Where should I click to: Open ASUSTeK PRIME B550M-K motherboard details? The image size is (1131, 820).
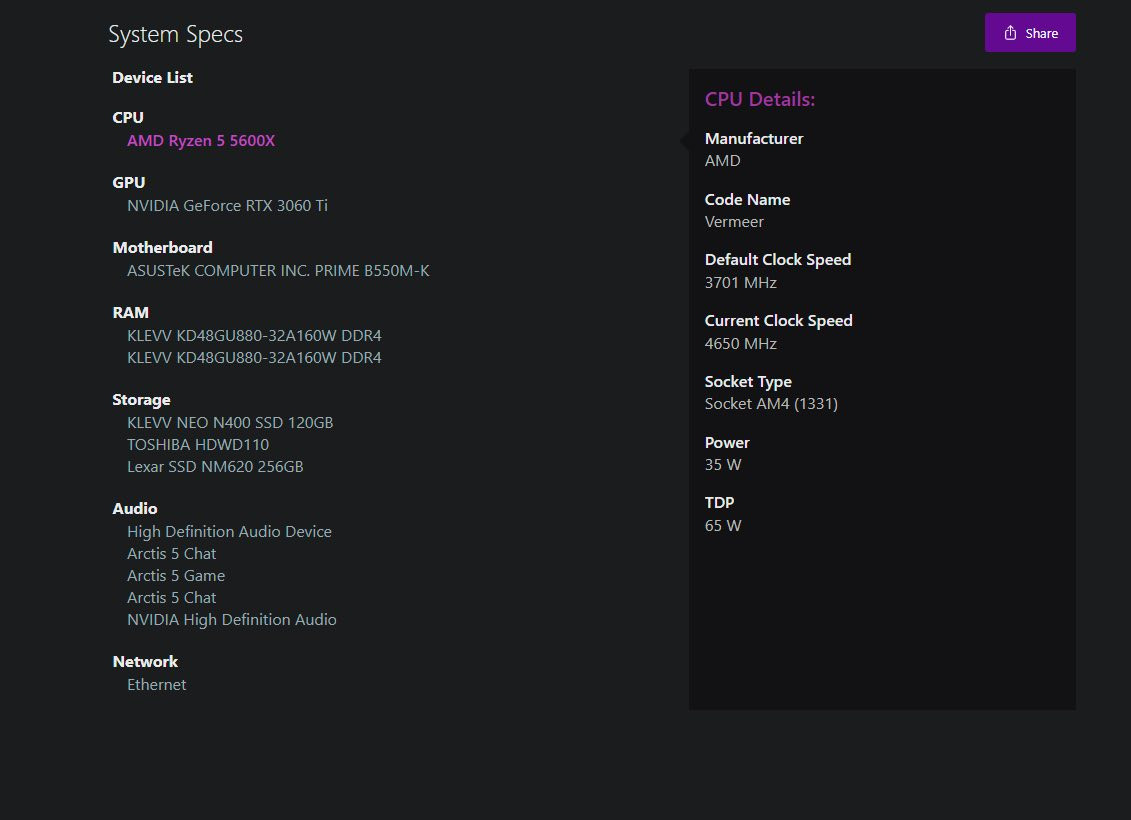(278, 271)
